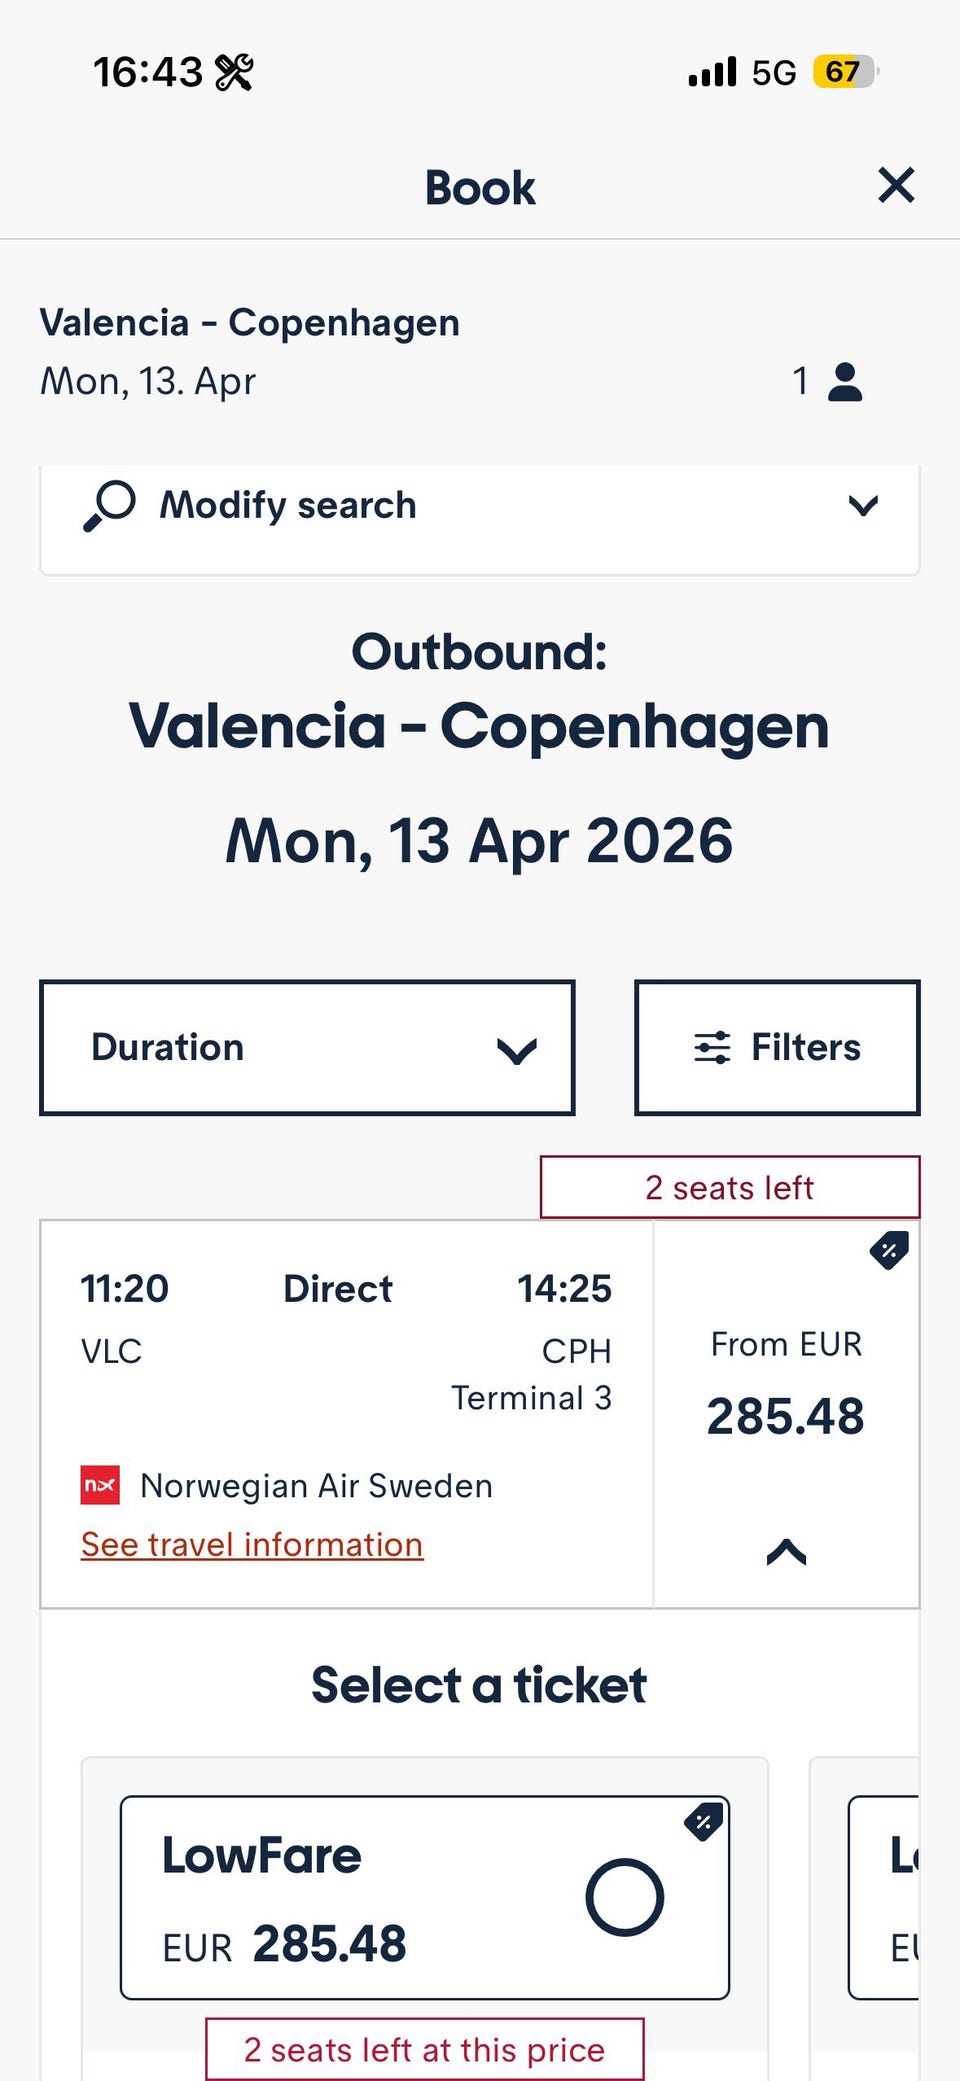Open the Filters button
The height and width of the screenshot is (2081, 960).
coord(777,1048)
